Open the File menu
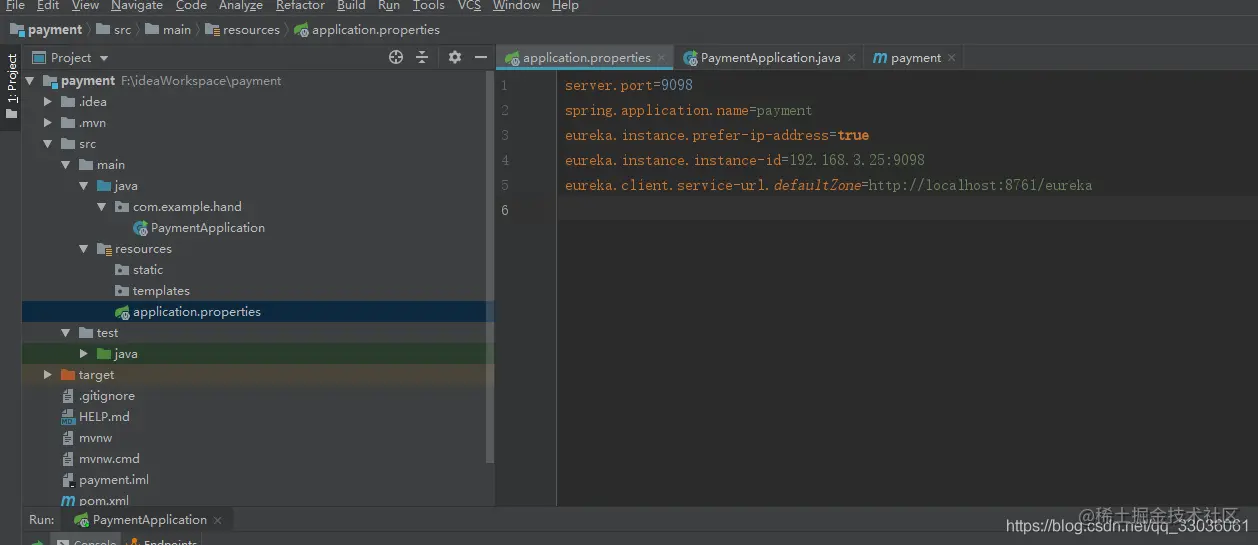The width and height of the screenshot is (1258, 545). (15, 5)
